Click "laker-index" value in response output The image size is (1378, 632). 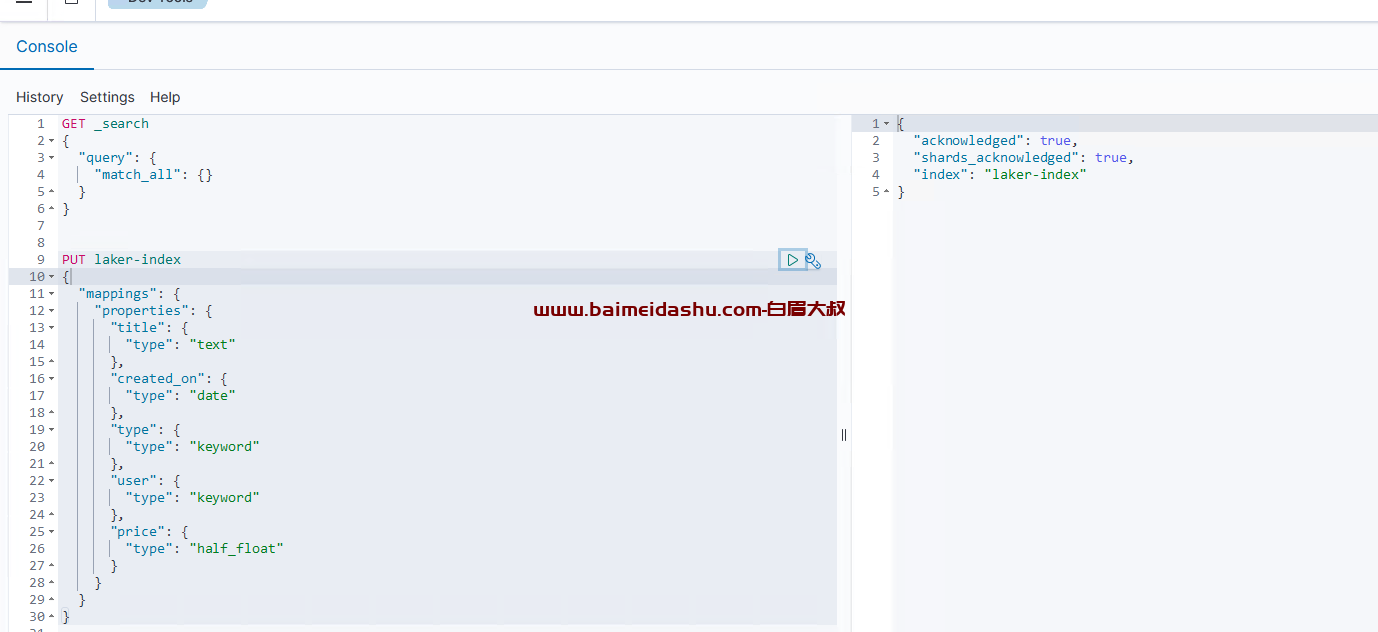point(1035,175)
